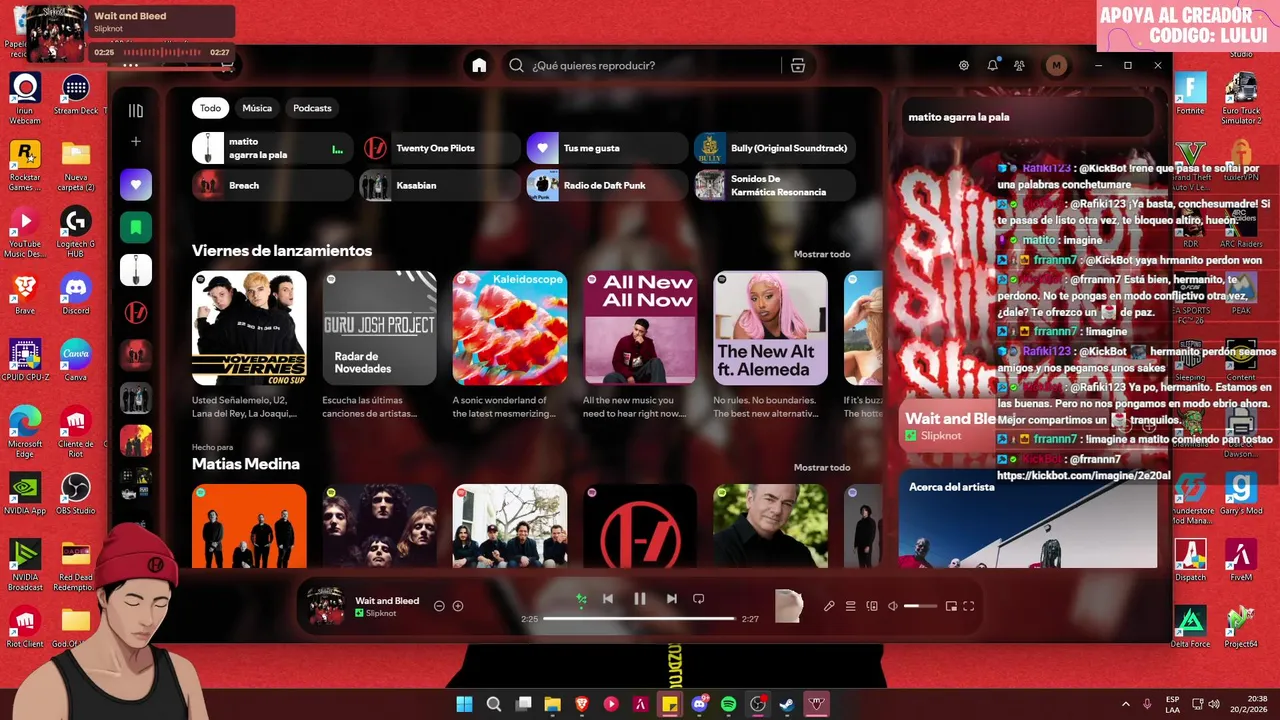The height and width of the screenshot is (720, 1280).
Task: Open All New All Now card
Action: coord(640,328)
